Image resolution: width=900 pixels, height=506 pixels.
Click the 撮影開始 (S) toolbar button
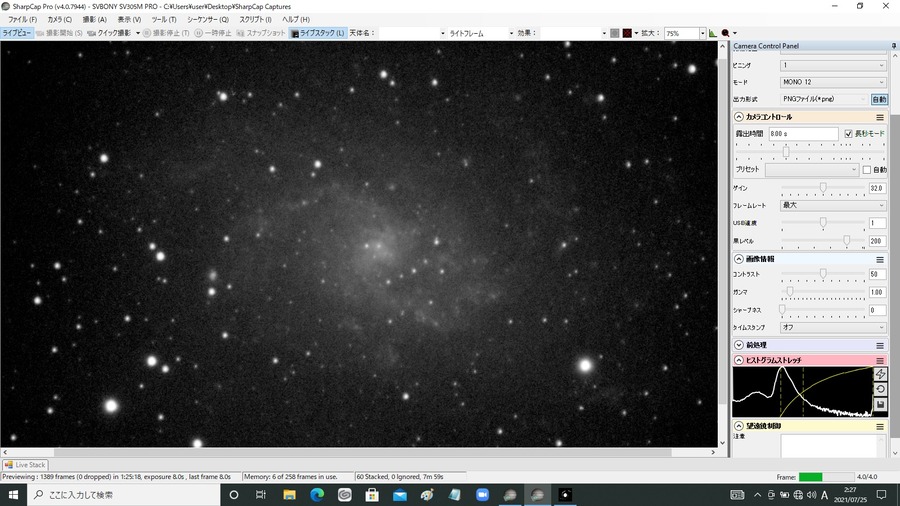click(59, 33)
